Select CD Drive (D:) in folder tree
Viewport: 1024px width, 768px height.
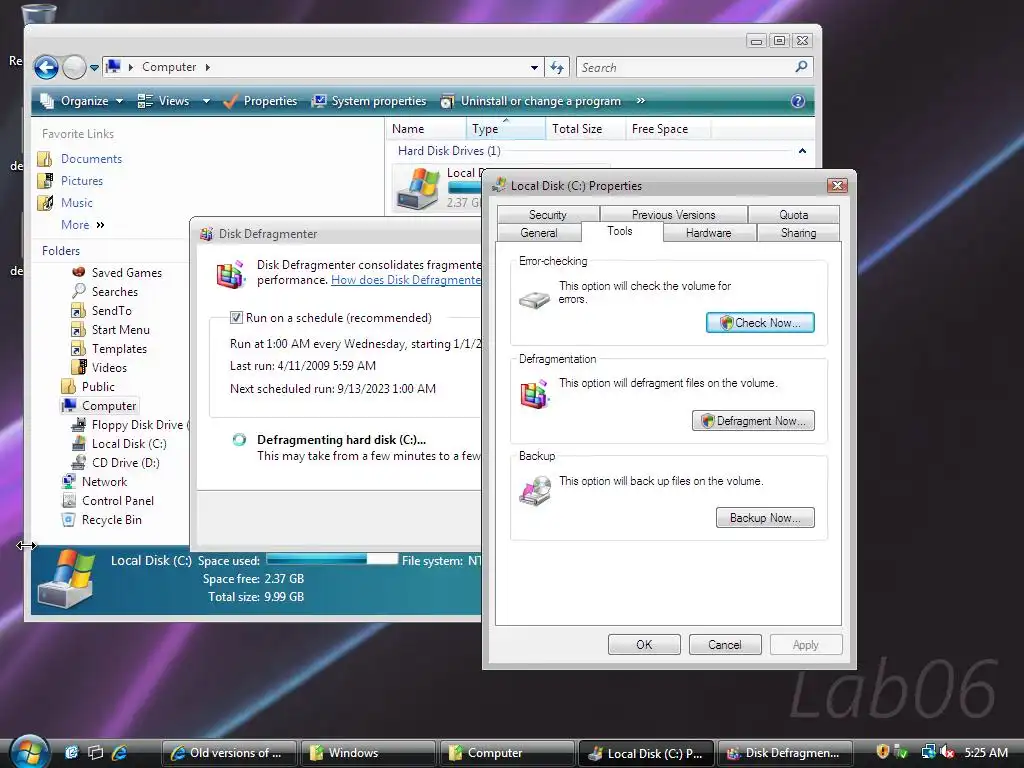pyautogui.click(x=125, y=463)
